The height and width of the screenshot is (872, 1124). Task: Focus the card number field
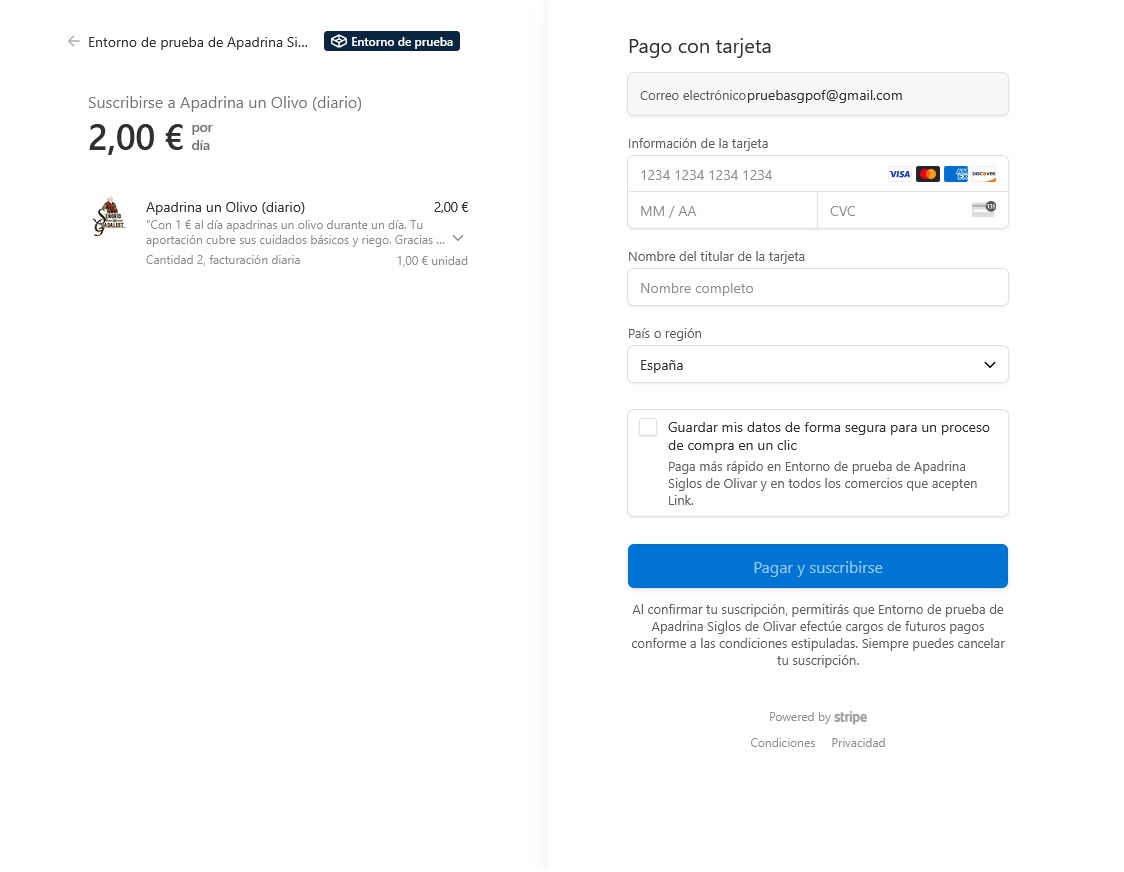tap(818, 174)
